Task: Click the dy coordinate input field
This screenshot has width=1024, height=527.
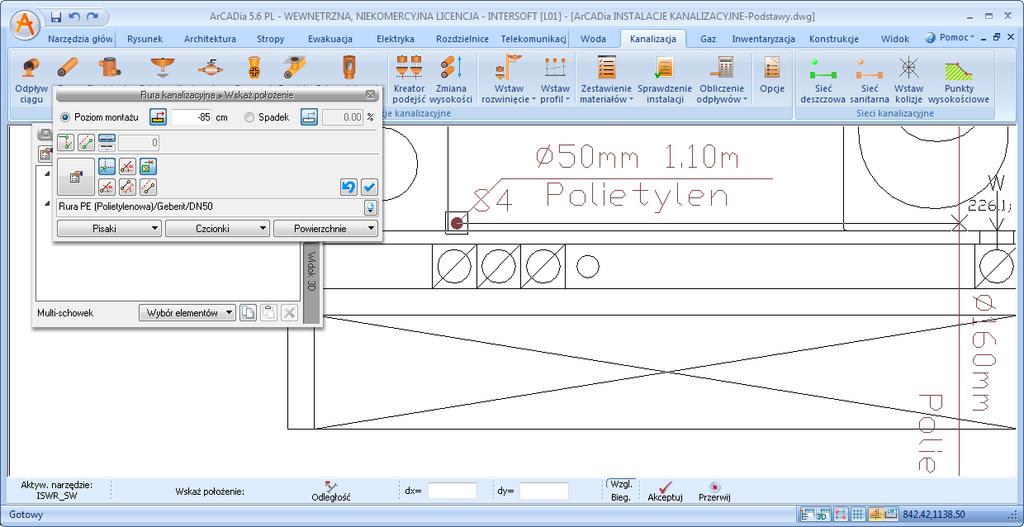Action: coord(544,491)
